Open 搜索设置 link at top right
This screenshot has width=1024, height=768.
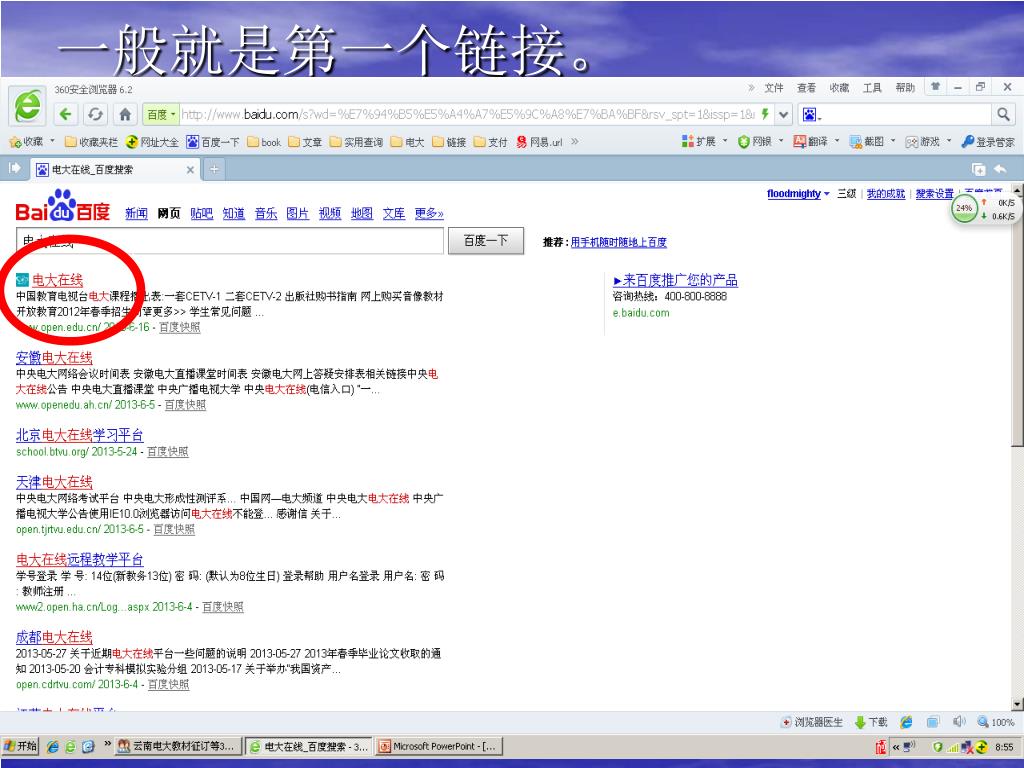(935, 193)
